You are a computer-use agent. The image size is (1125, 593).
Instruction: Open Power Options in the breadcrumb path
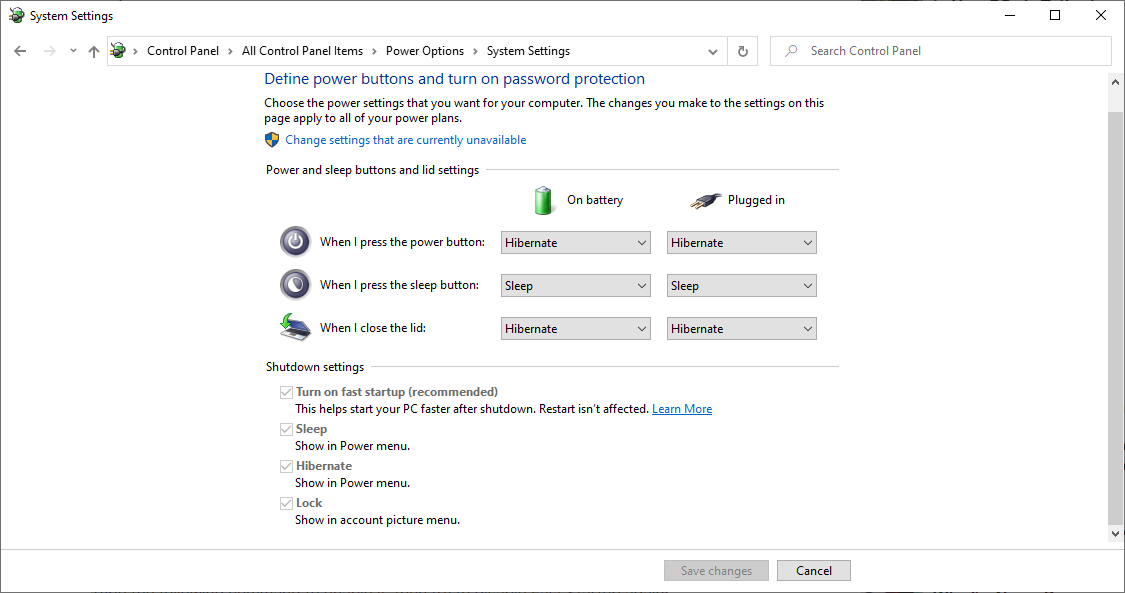click(425, 51)
